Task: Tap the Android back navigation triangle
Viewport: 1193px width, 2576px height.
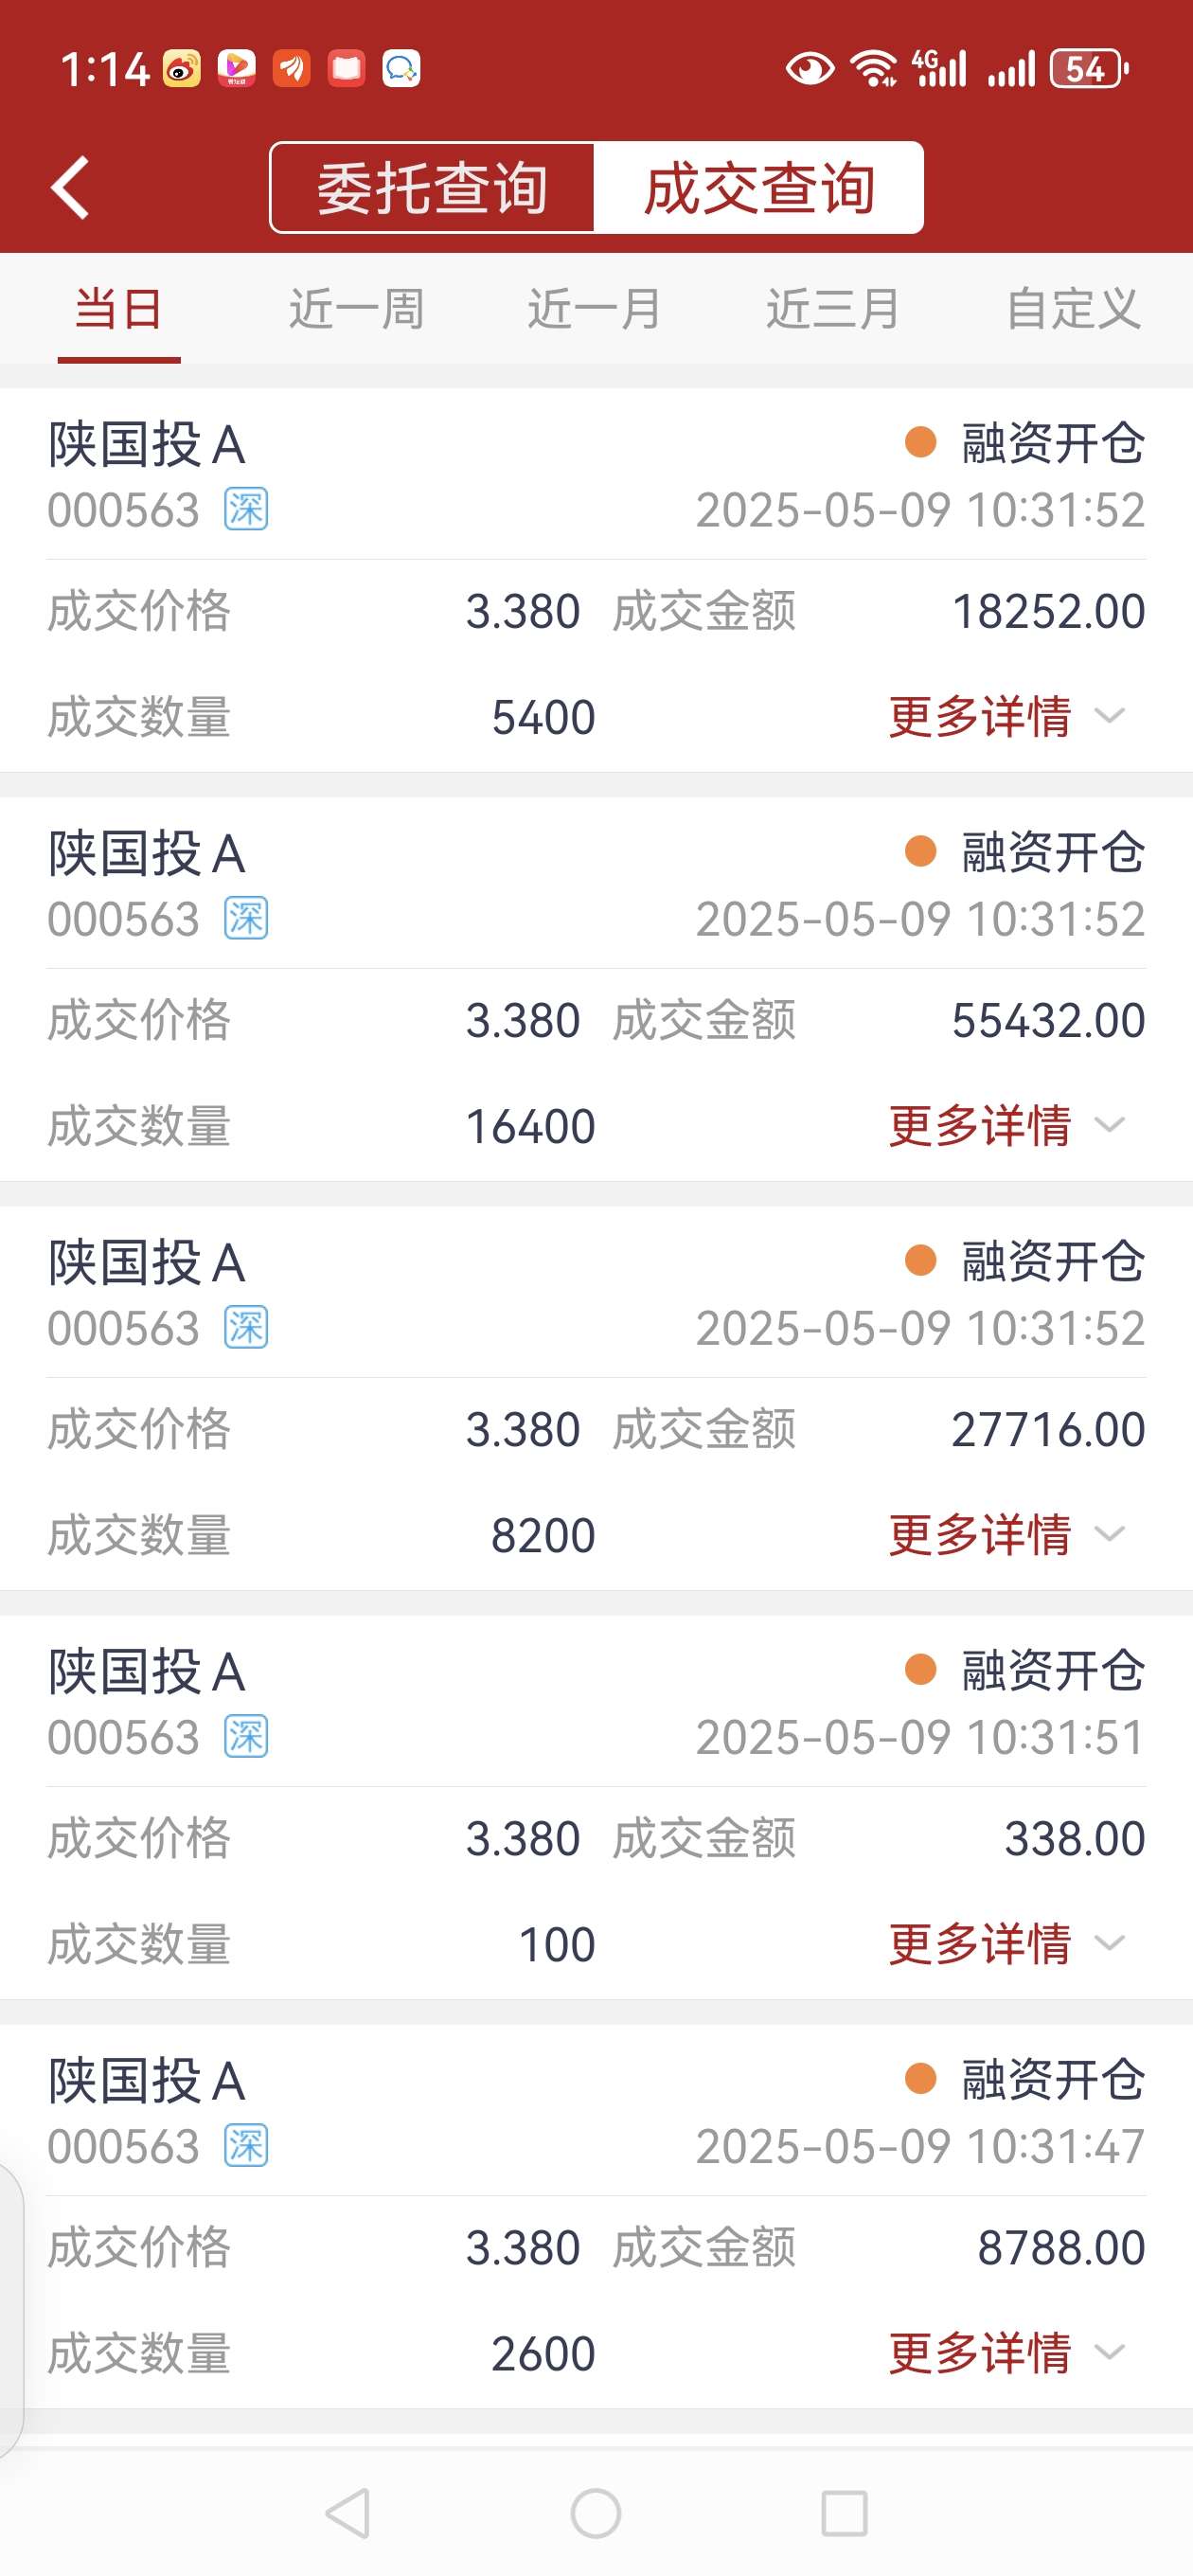Action: point(348,2513)
